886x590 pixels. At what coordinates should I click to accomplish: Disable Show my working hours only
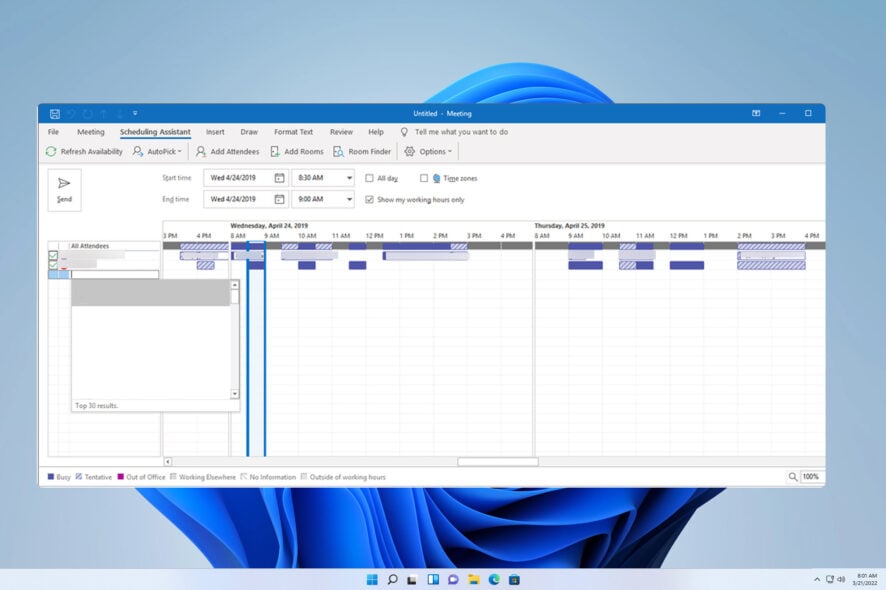click(x=371, y=198)
